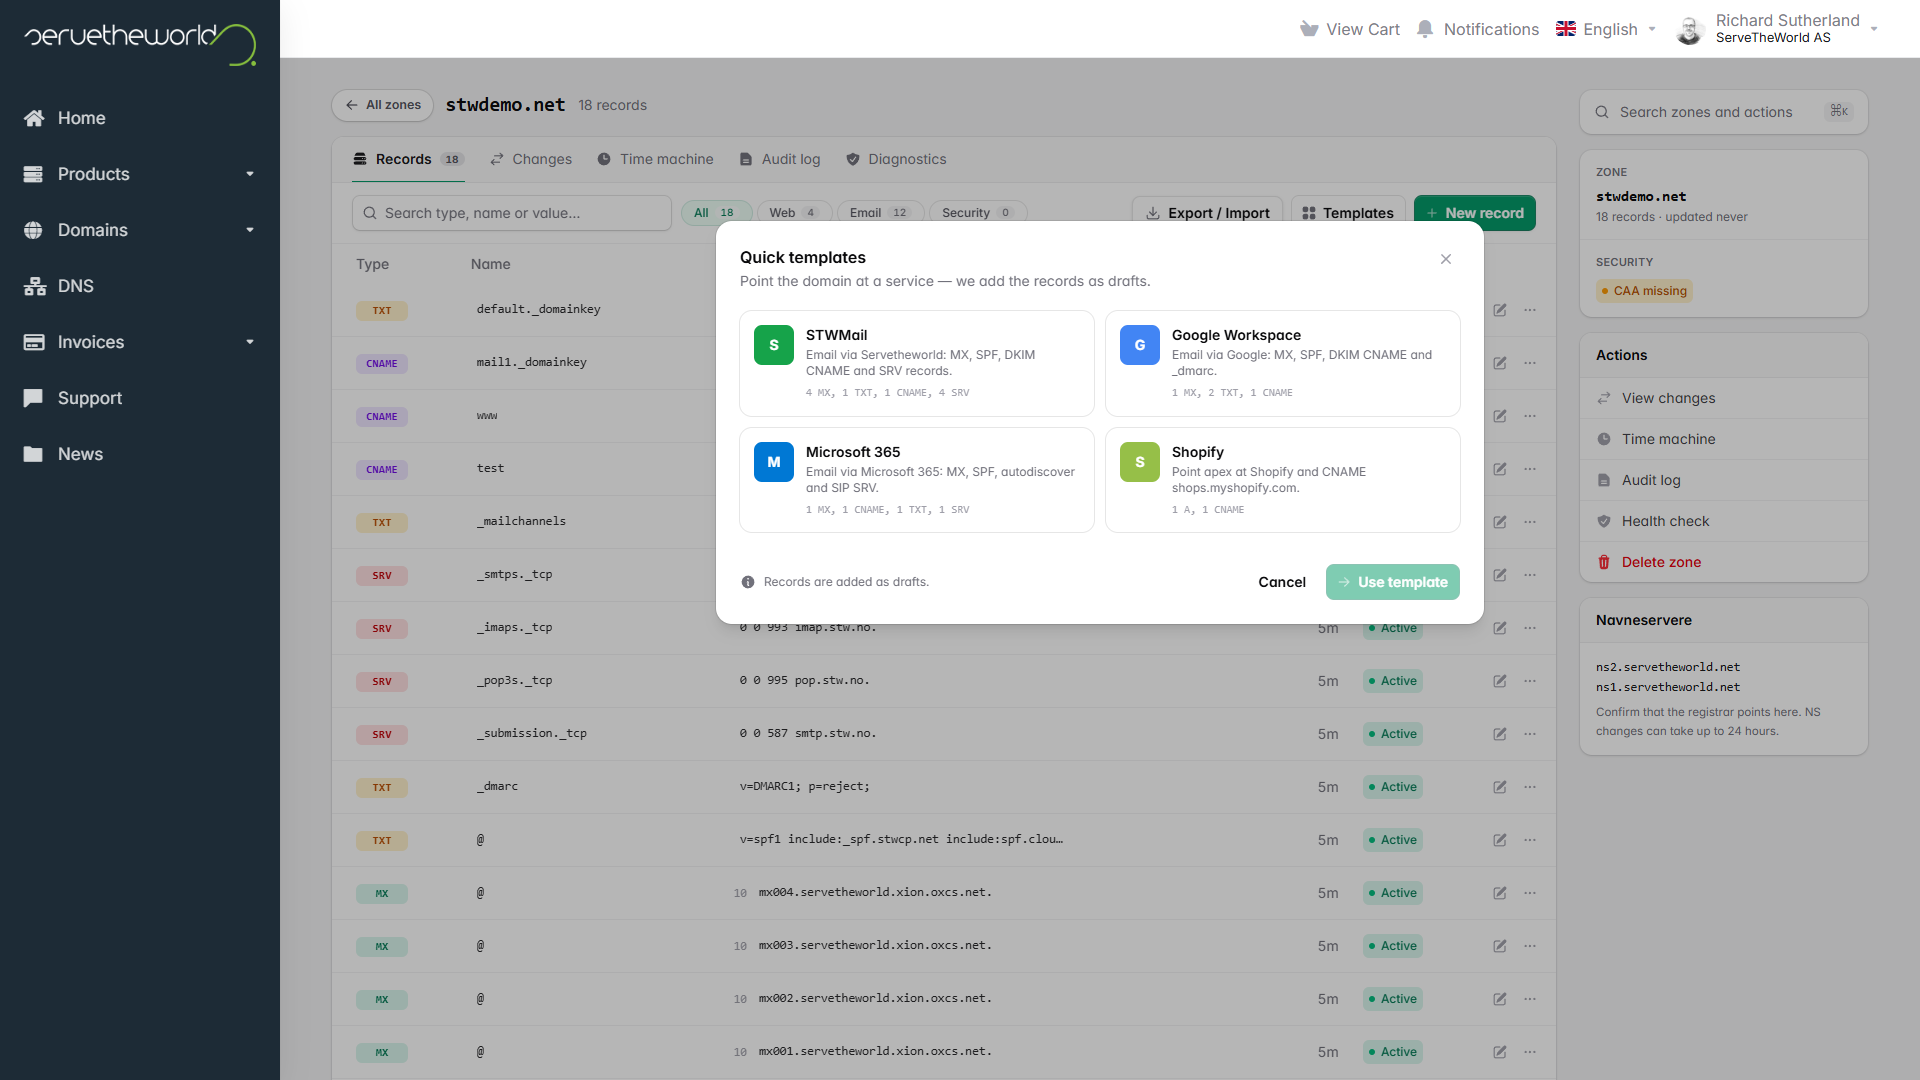Expand the Domains menu
Image resolution: width=1920 pixels, height=1080 pixels.
coord(140,230)
